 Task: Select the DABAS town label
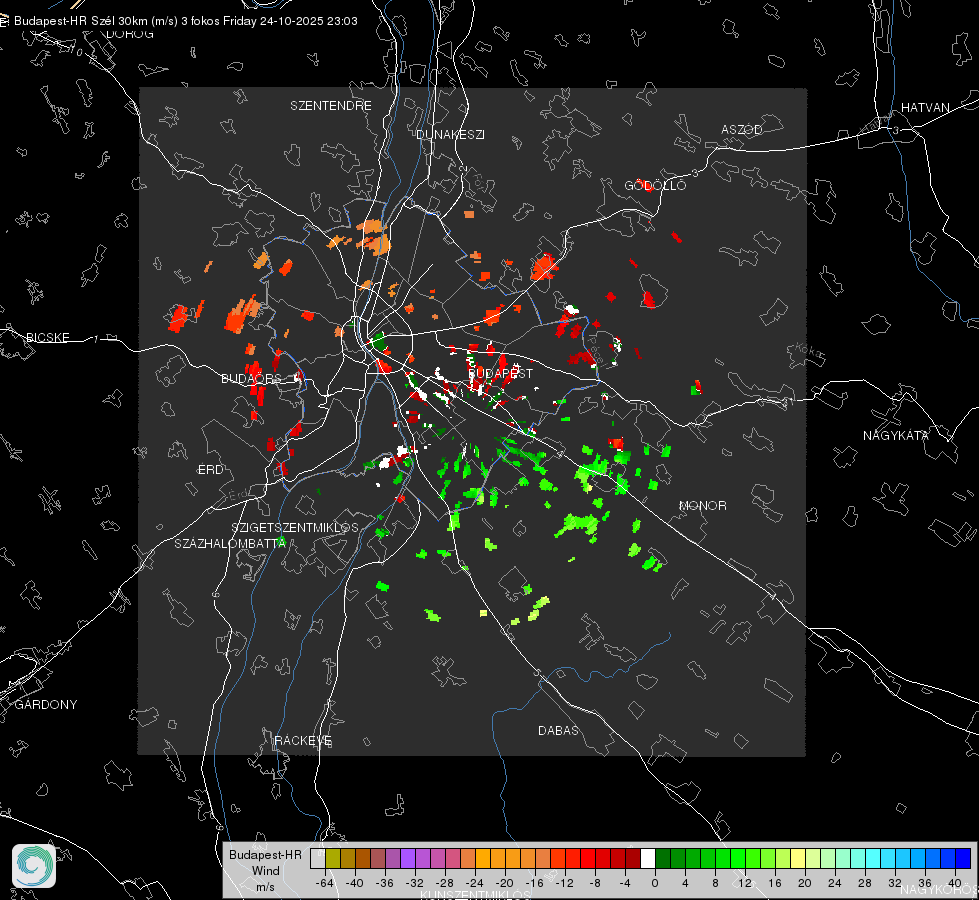[558, 731]
